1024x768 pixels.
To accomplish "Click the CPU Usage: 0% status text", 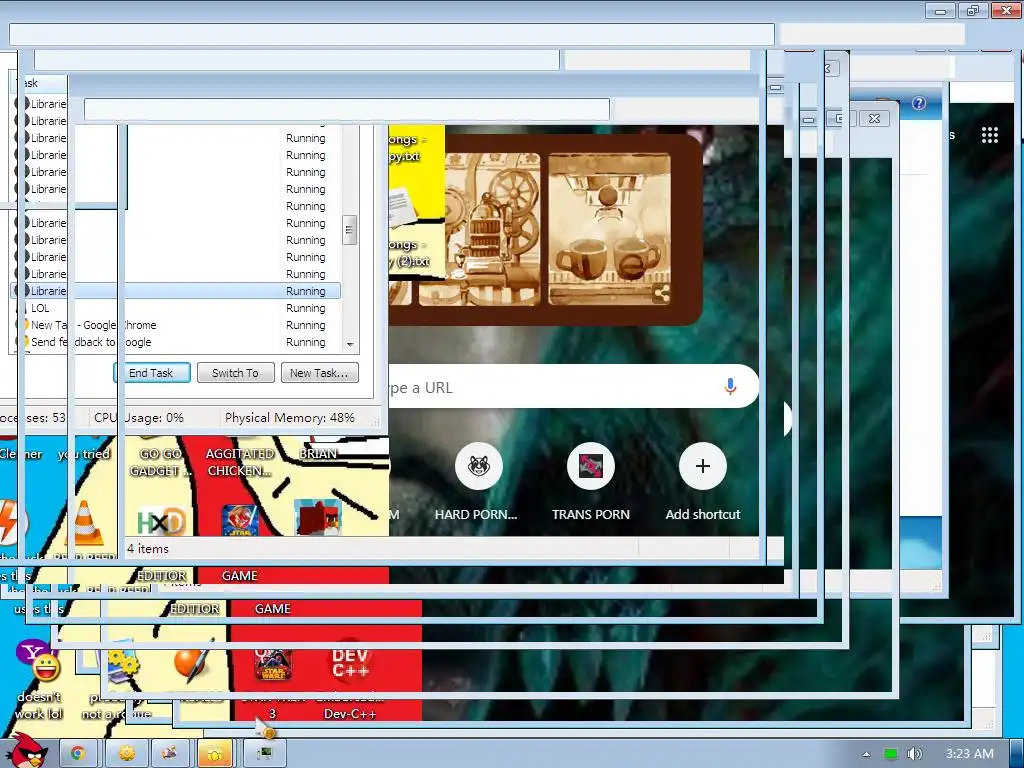I will coord(138,418).
